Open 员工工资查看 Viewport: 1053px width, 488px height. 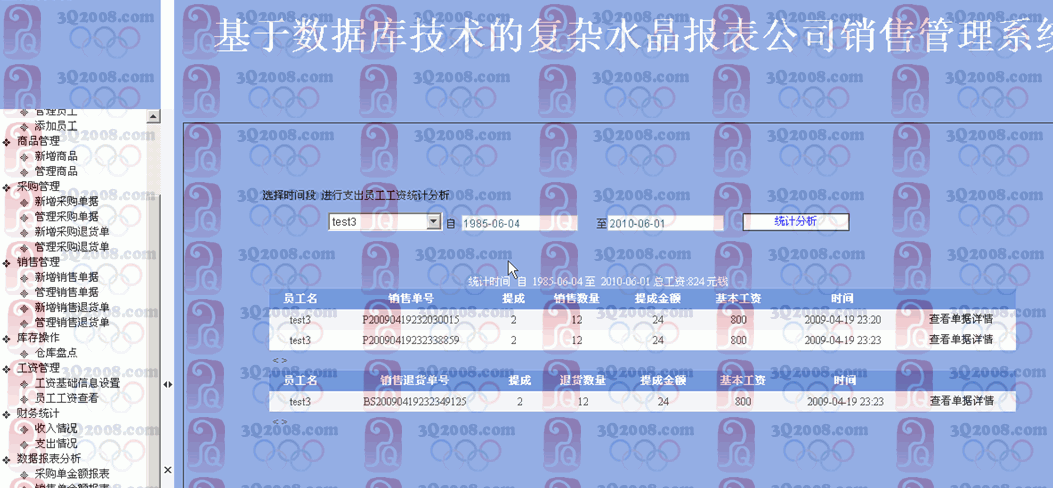tap(66, 398)
